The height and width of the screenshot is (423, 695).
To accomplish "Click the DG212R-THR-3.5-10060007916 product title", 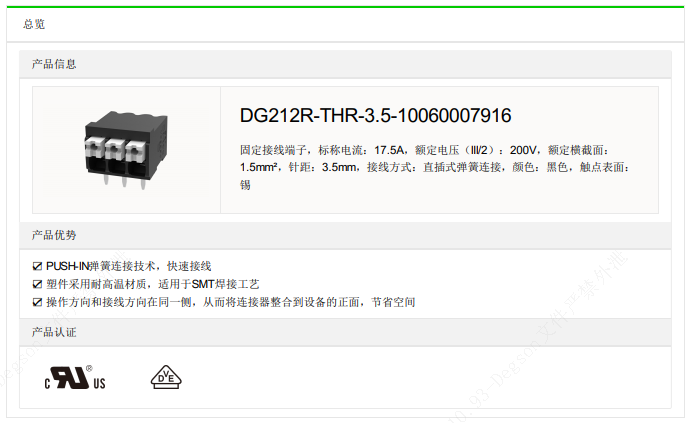I will 375,115.
